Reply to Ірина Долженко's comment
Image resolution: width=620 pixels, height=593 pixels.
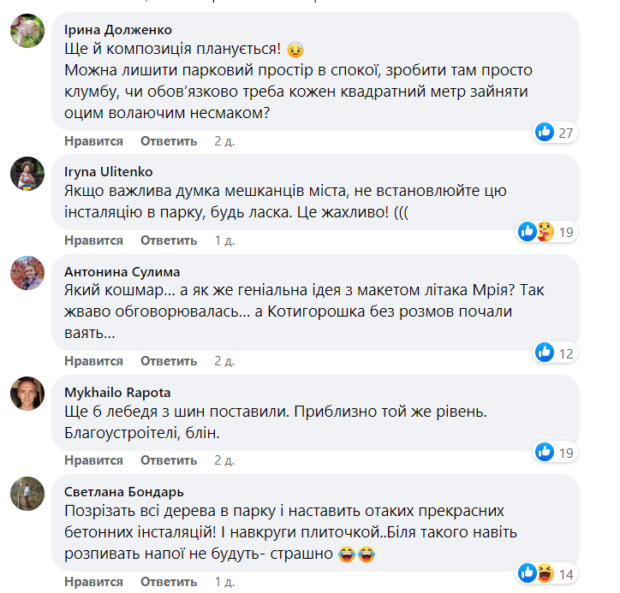tap(169, 141)
